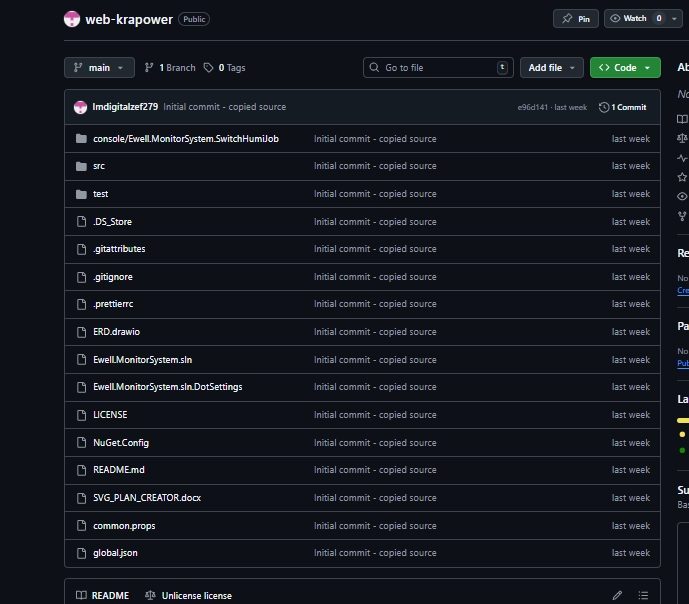Open src row commit message link

click(375, 166)
